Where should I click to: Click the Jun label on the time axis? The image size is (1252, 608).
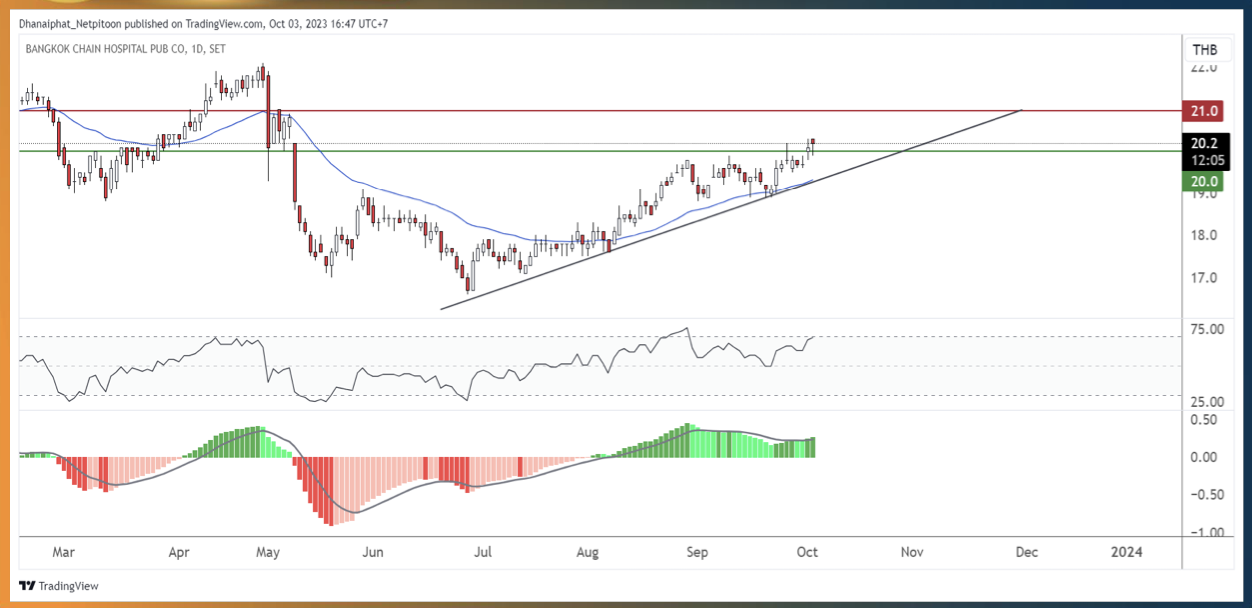click(372, 551)
